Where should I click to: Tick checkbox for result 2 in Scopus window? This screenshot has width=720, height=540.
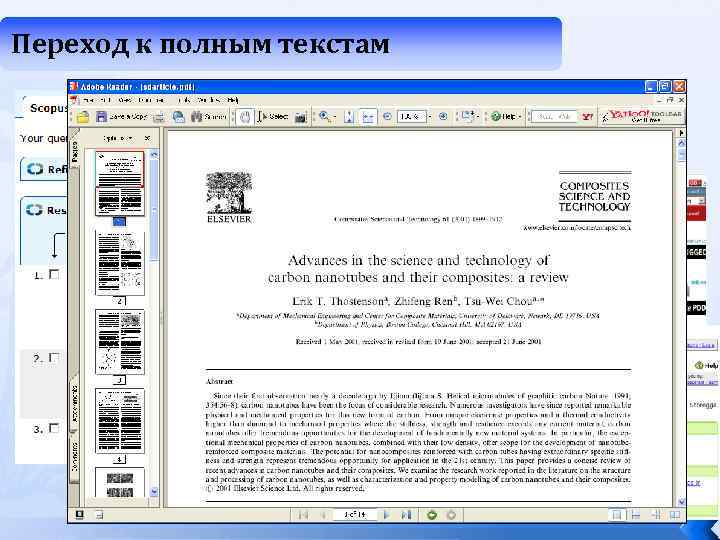click(x=54, y=358)
